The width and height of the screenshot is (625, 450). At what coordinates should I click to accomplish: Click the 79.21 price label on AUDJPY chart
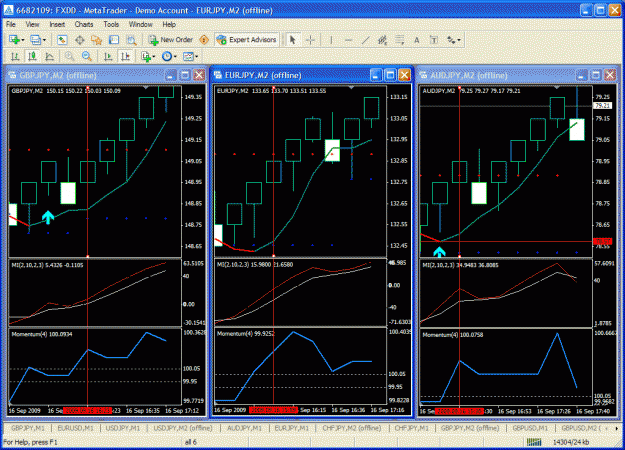click(602, 106)
